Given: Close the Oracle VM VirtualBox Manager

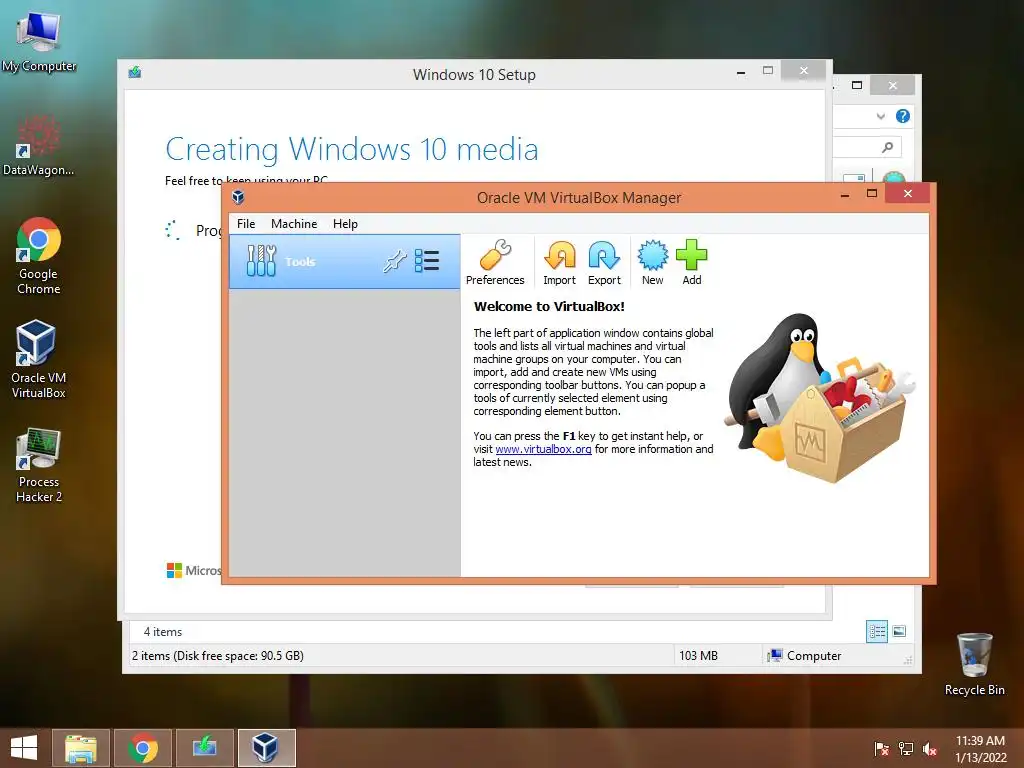Looking at the screenshot, I should 908,193.
